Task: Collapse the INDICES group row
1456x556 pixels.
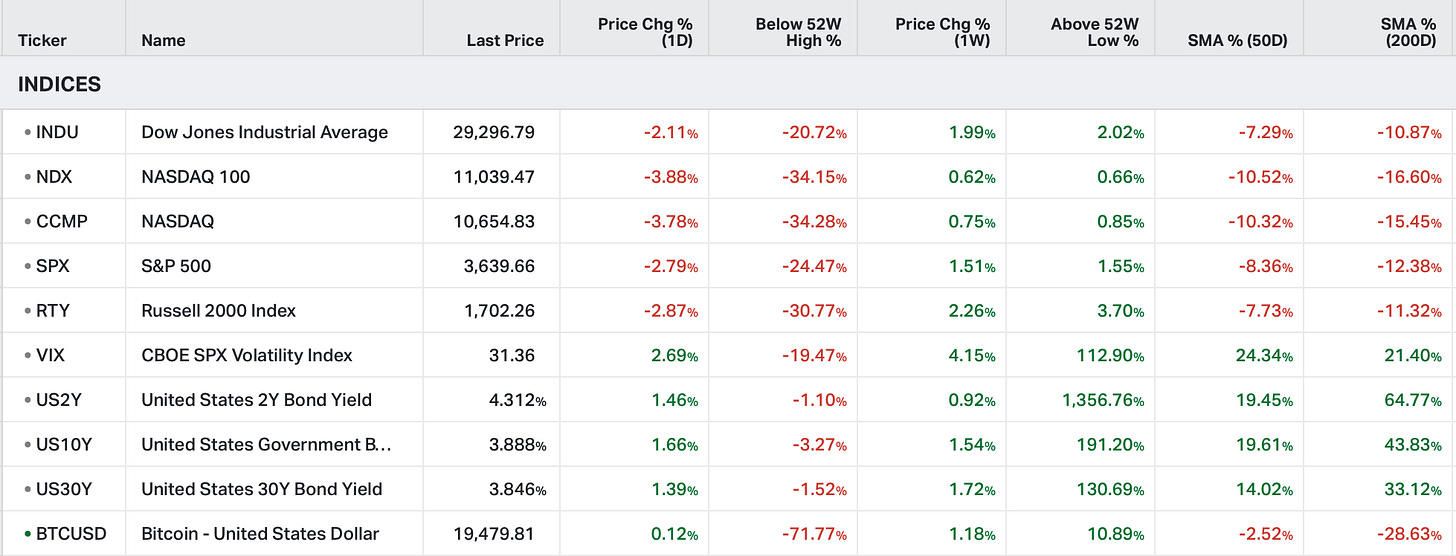Action: [728, 84]
